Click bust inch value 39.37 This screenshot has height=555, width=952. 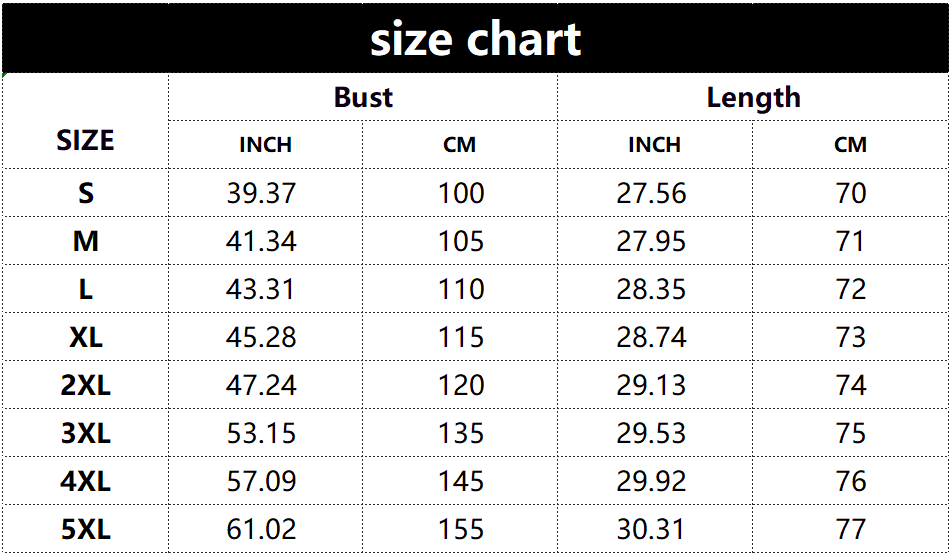coord(261,193)
